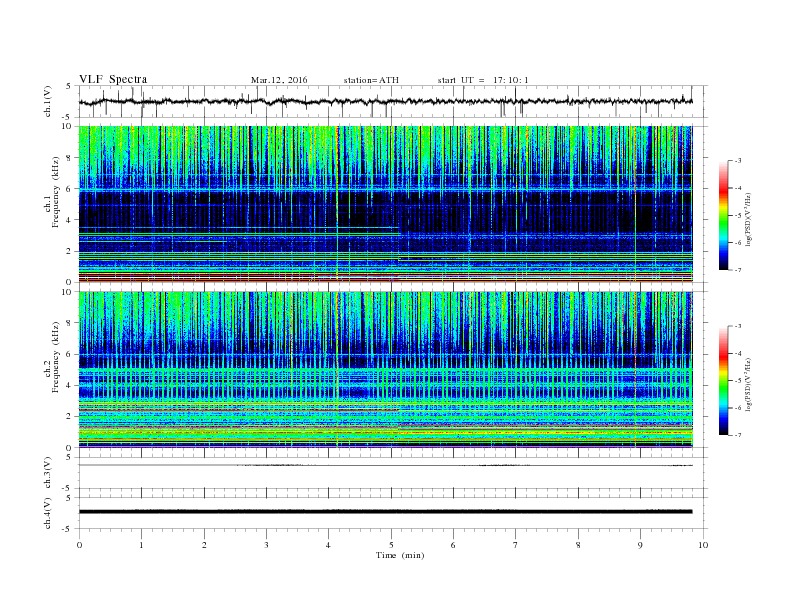The width and height of the screenshot is (792, 612).
Task: Click the ch.3 voltage waveform line
Action: click(x=385, y=465)
